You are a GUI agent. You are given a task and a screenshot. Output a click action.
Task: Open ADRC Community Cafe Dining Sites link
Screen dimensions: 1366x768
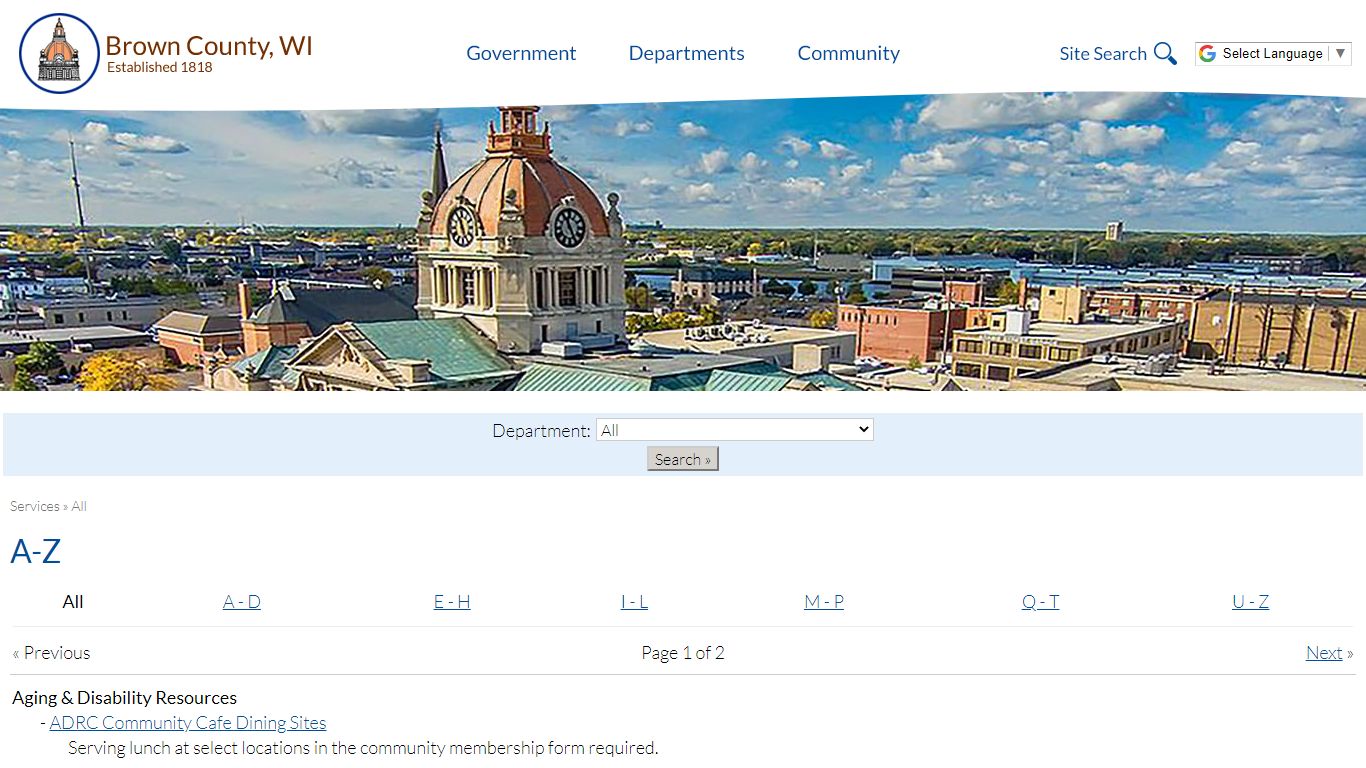(188, 723)
